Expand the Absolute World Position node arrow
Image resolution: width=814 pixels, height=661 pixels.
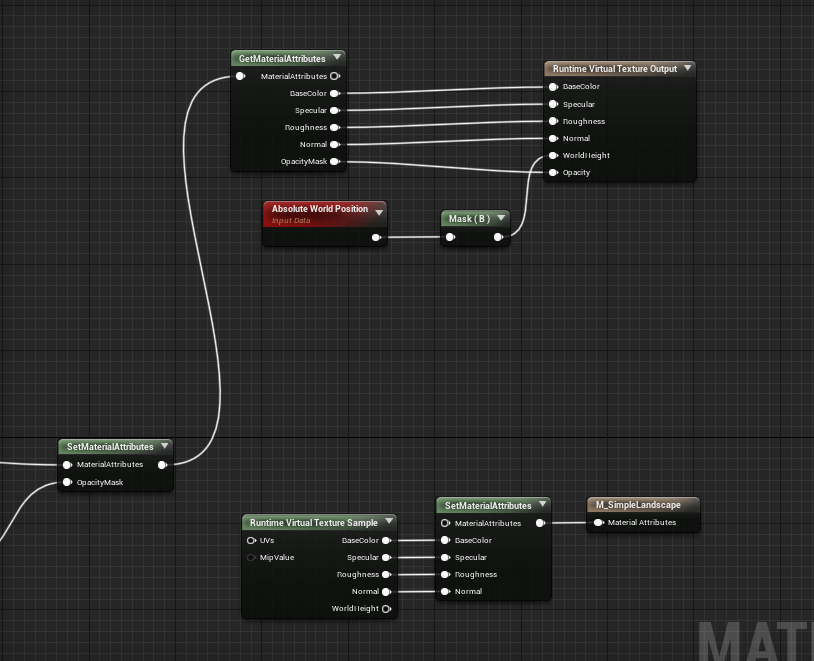(379, 212)
